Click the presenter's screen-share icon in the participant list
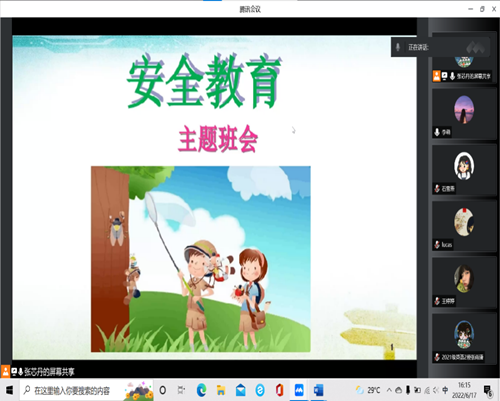The width and height of the screenshot is (500, 401). point(445,76)
